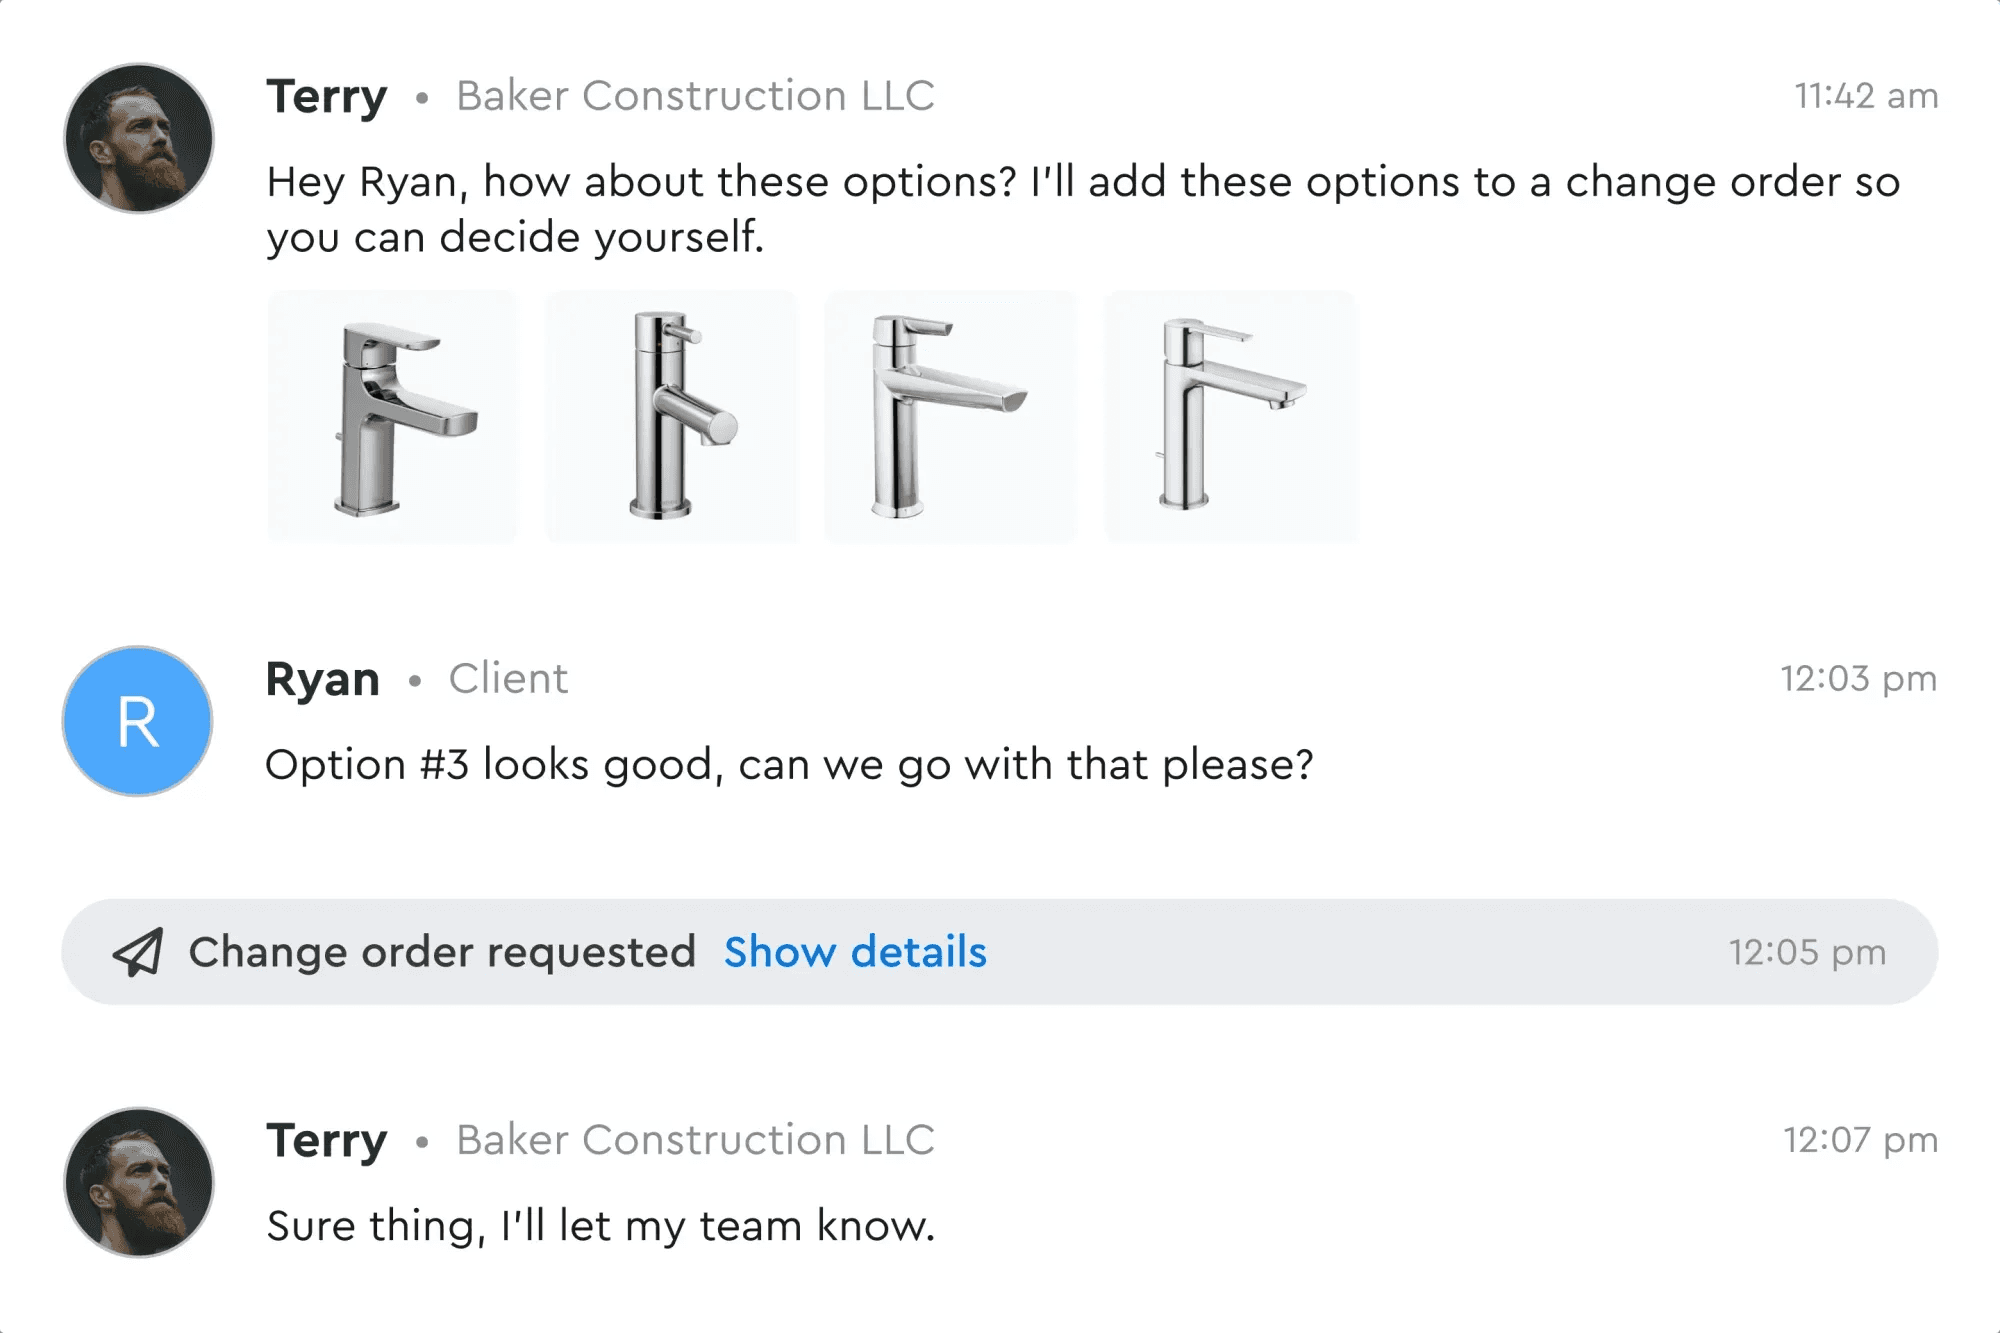Click the 12:03 pm timestamp
Viewport: 2000px width, 1333px height.
pyautogui.click(x=1859, y=678)
